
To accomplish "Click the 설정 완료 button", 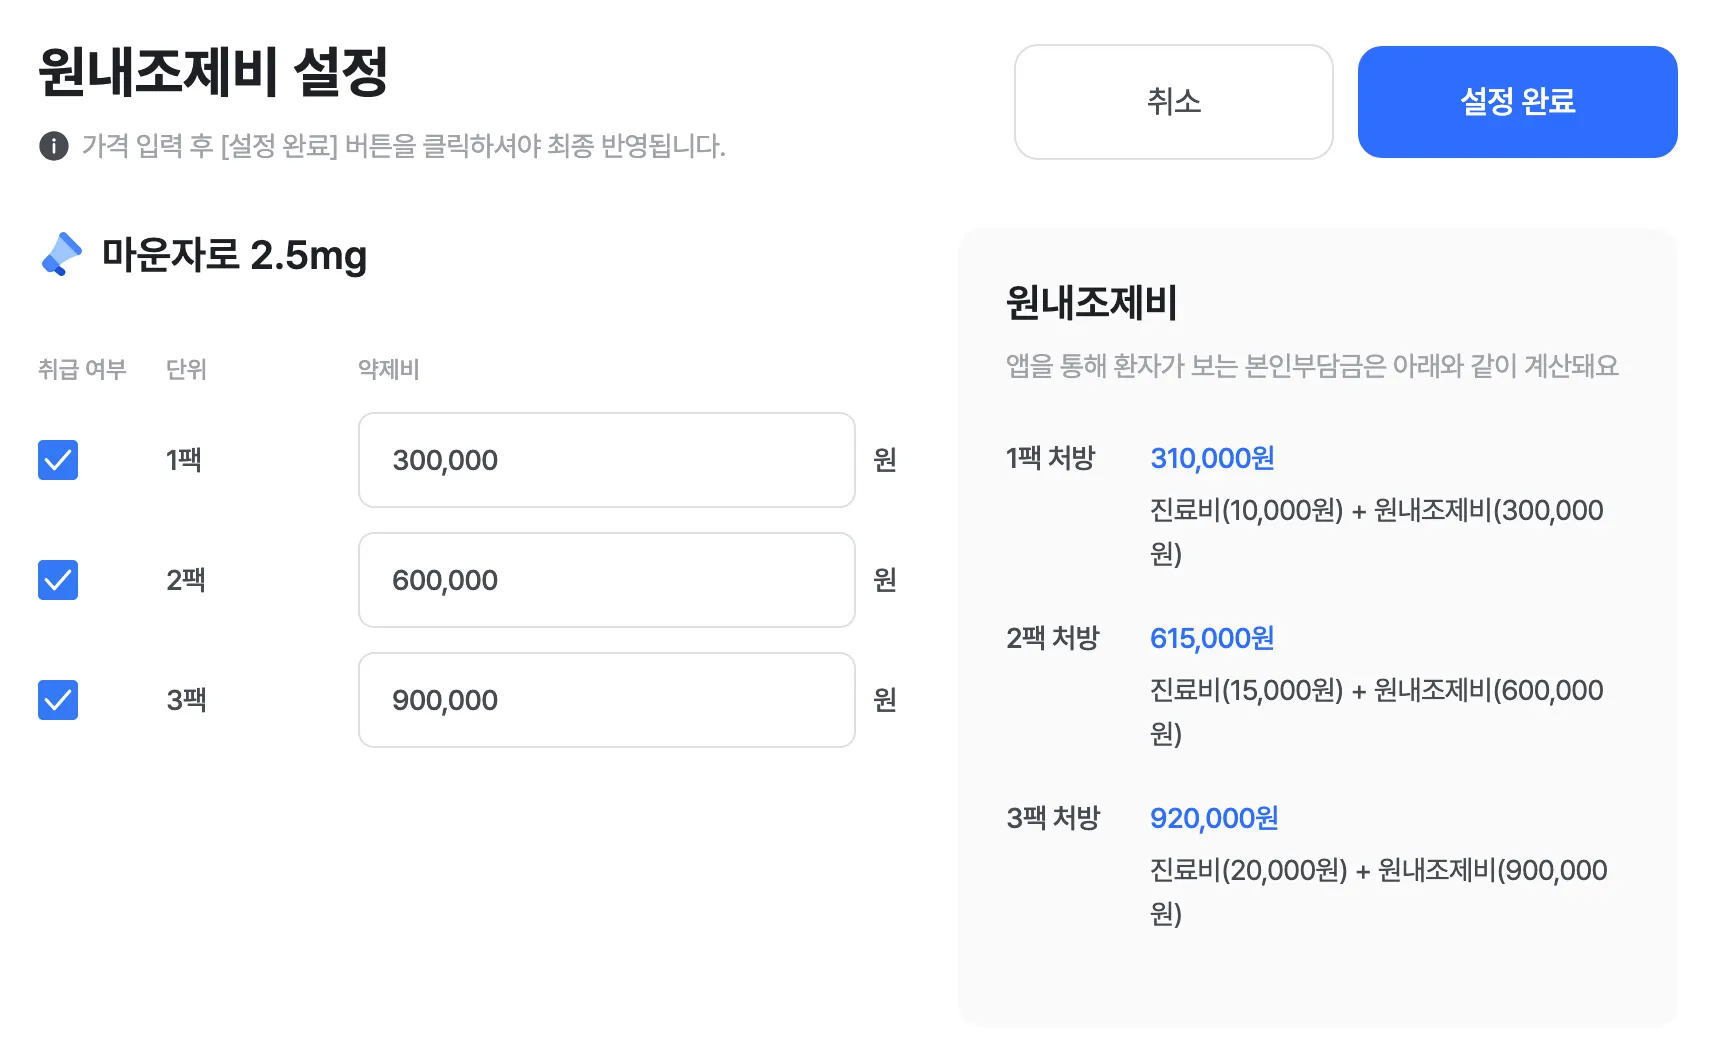I will click(x=1517, y=102).
